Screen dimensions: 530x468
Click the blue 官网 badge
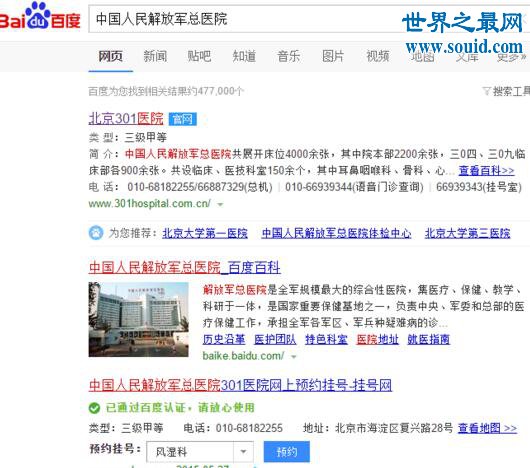[x=183, y=119]
